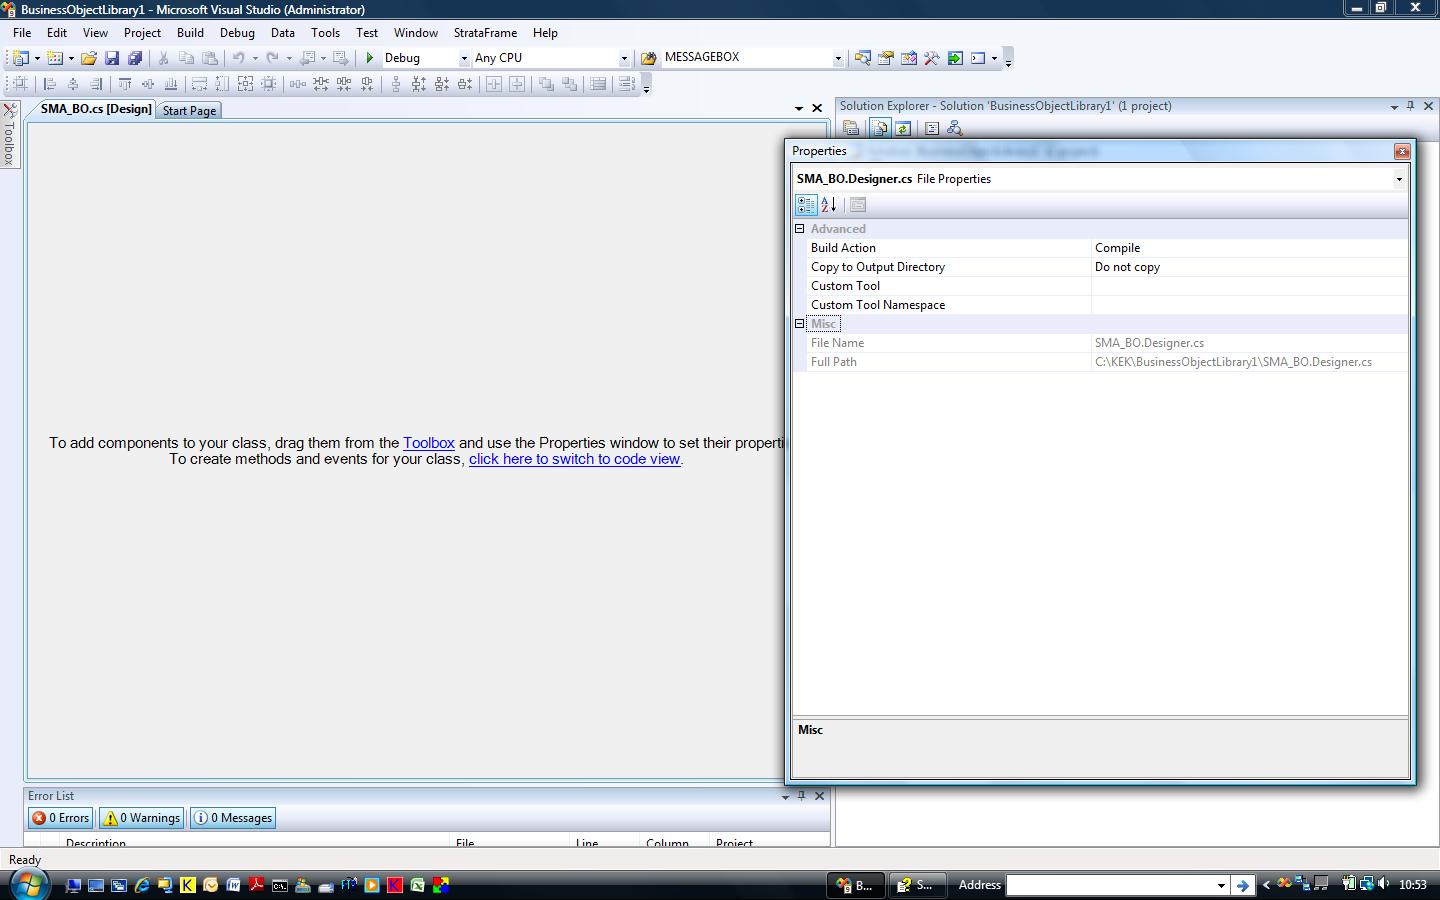Click the Open File folder icon
This screenshot has height=900, width=1440.
point(89,58)
